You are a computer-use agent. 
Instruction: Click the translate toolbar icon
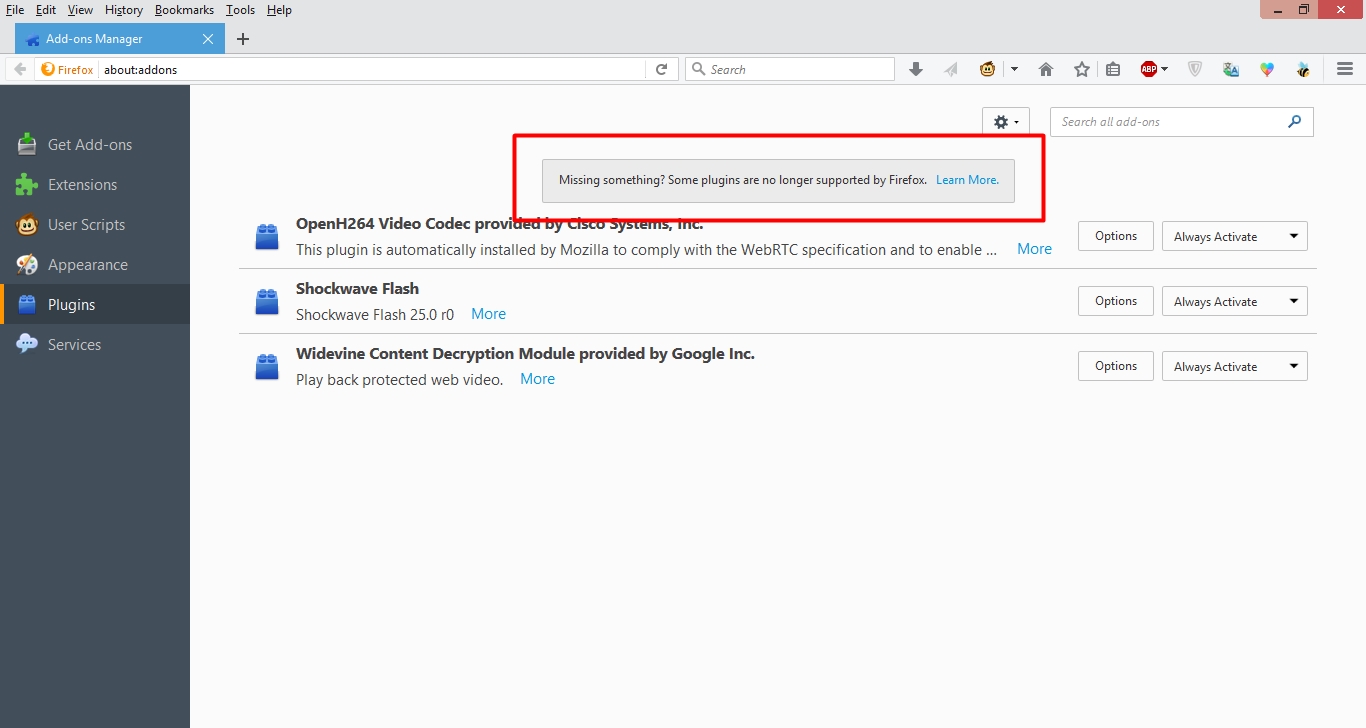pyautogui.click(x=1231, y=69)
